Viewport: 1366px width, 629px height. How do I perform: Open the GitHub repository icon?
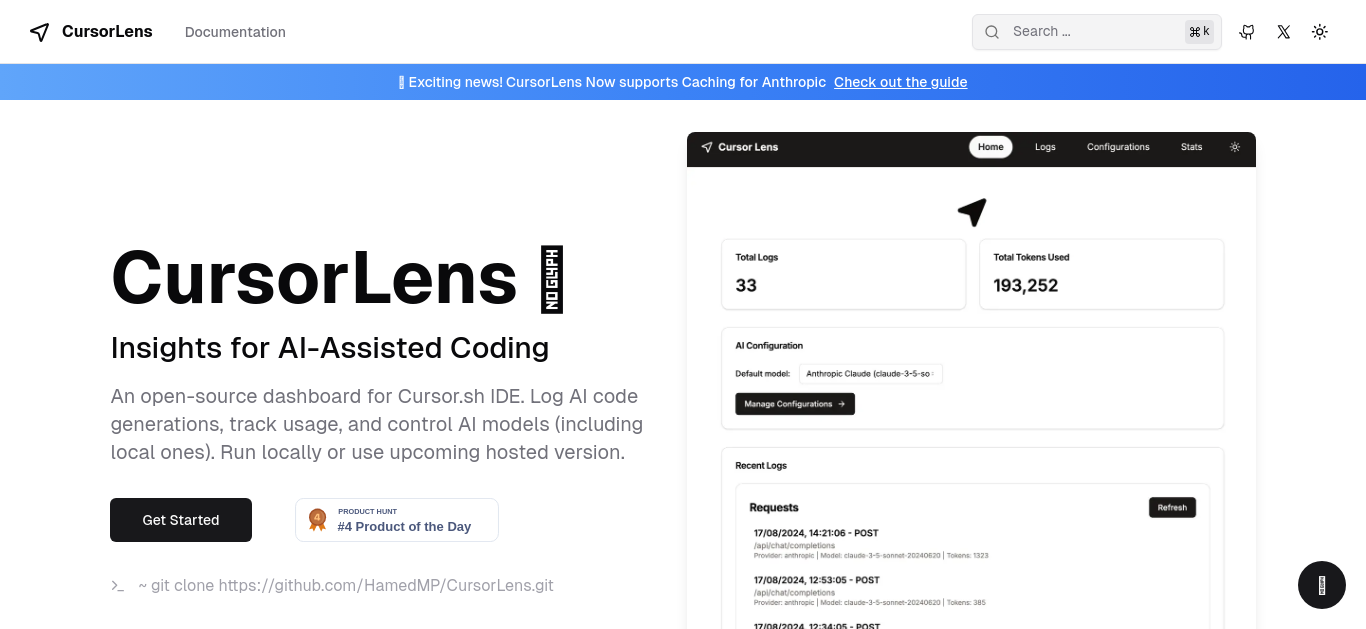1247,32
